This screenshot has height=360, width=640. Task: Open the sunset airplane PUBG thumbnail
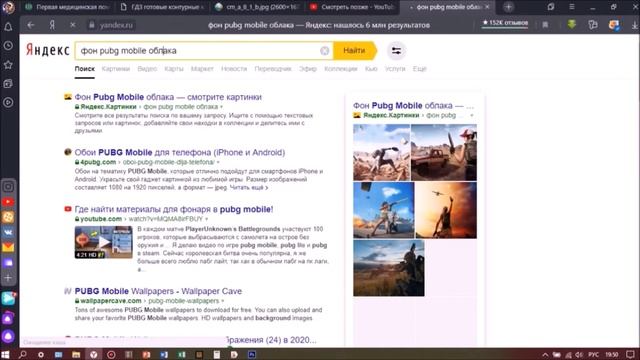tap(446, 210)
